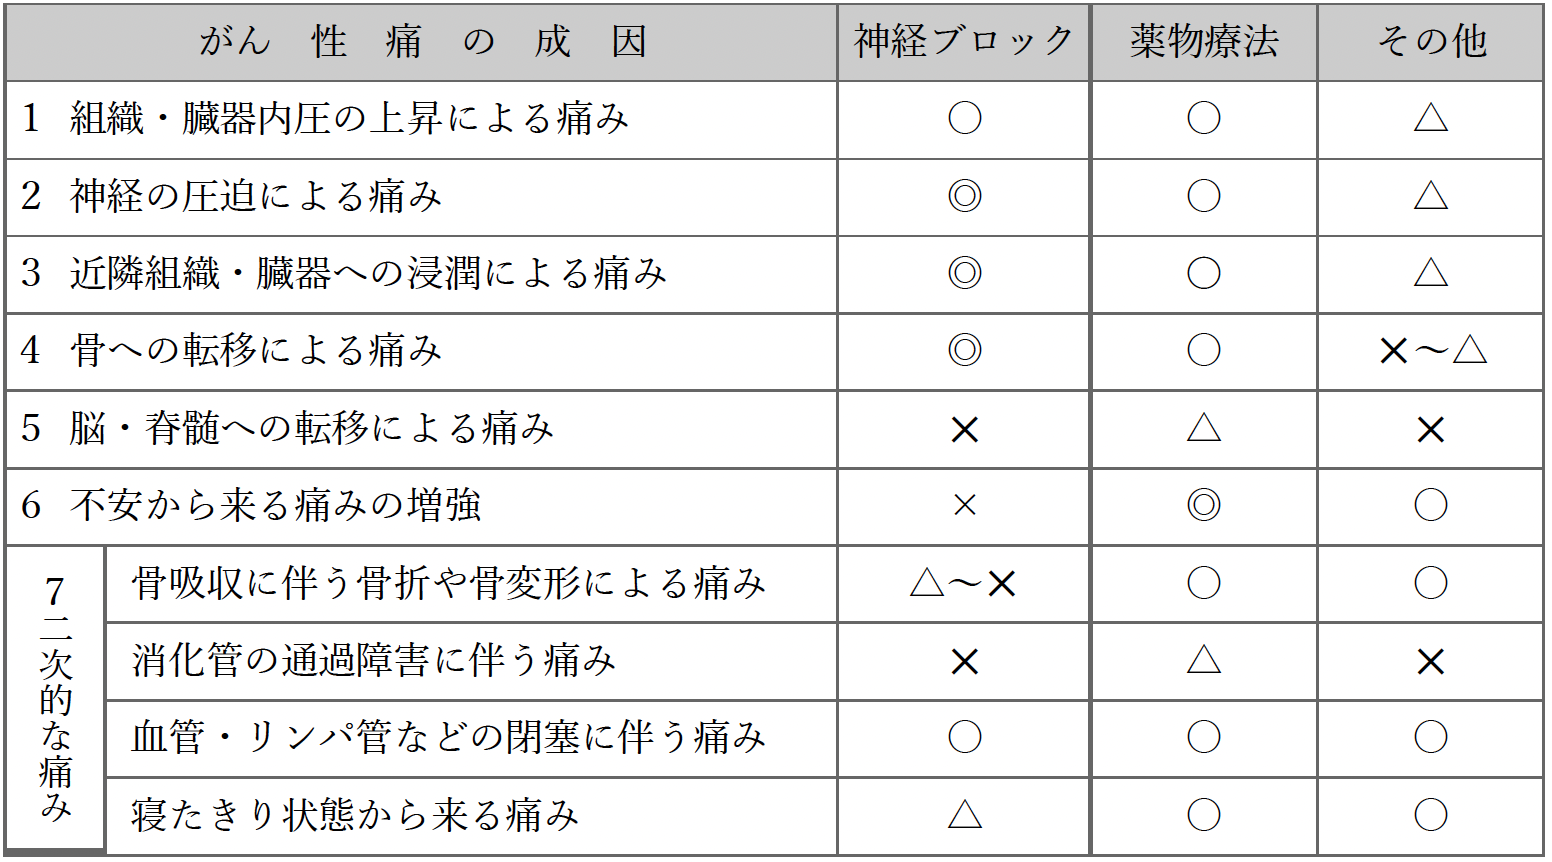1552x862 pixels.
Task: Click the 神経ブロック column header
Action: [x=963, y=42]
